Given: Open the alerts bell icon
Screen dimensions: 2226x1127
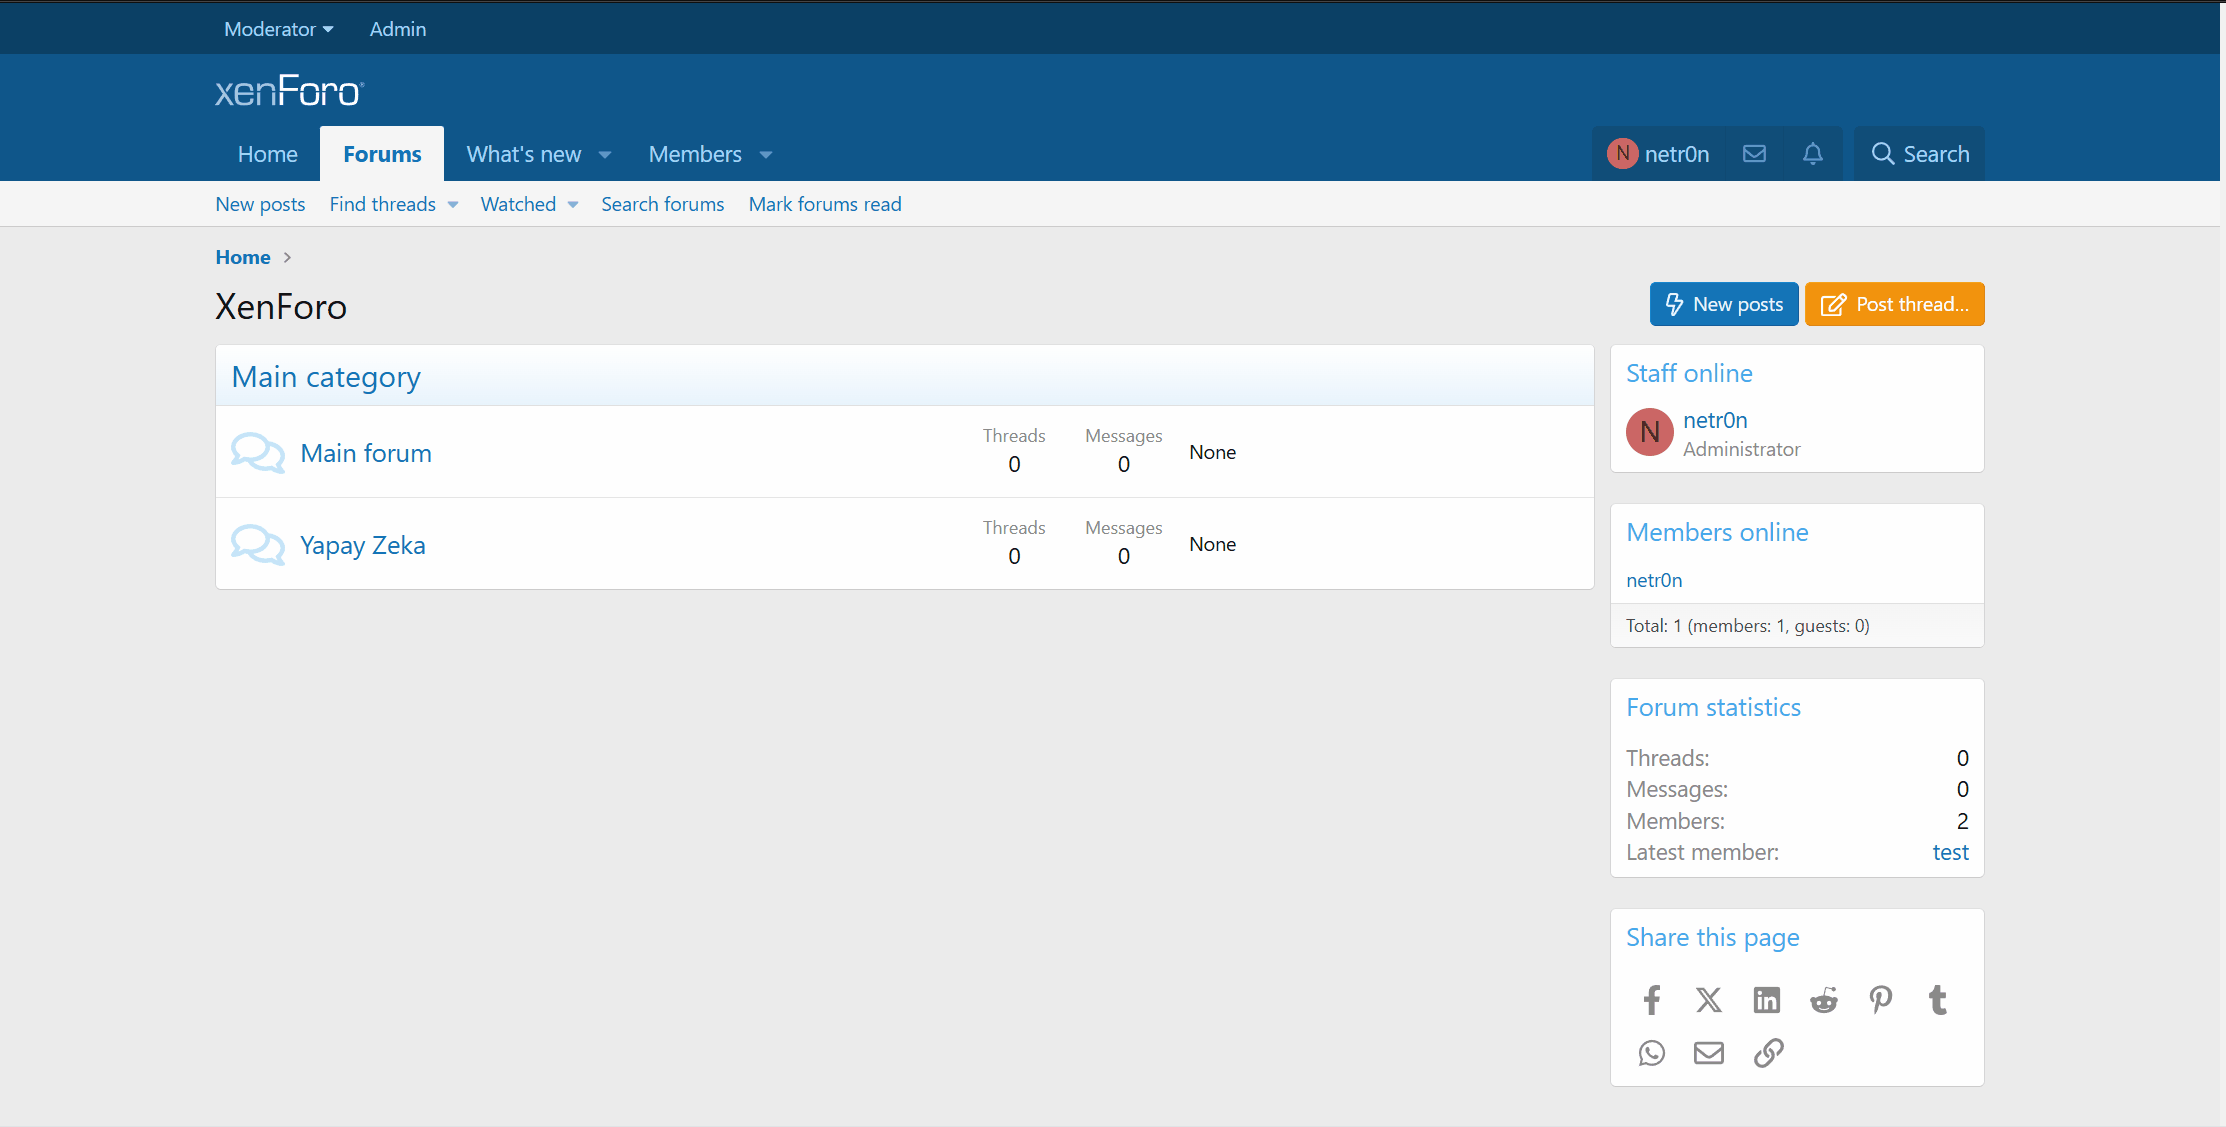Looking at the screenshot, I should pyautogui.click(x=1812, y=154).
